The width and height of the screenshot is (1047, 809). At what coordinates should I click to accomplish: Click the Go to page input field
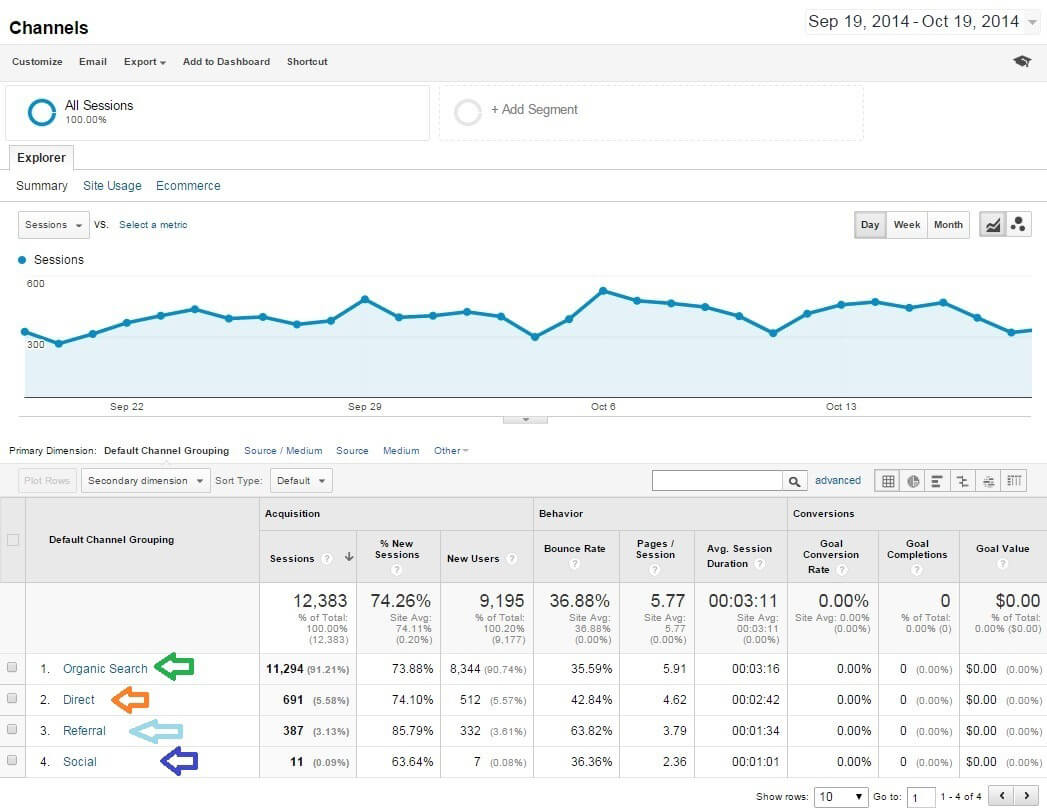[x=920, y=796]
